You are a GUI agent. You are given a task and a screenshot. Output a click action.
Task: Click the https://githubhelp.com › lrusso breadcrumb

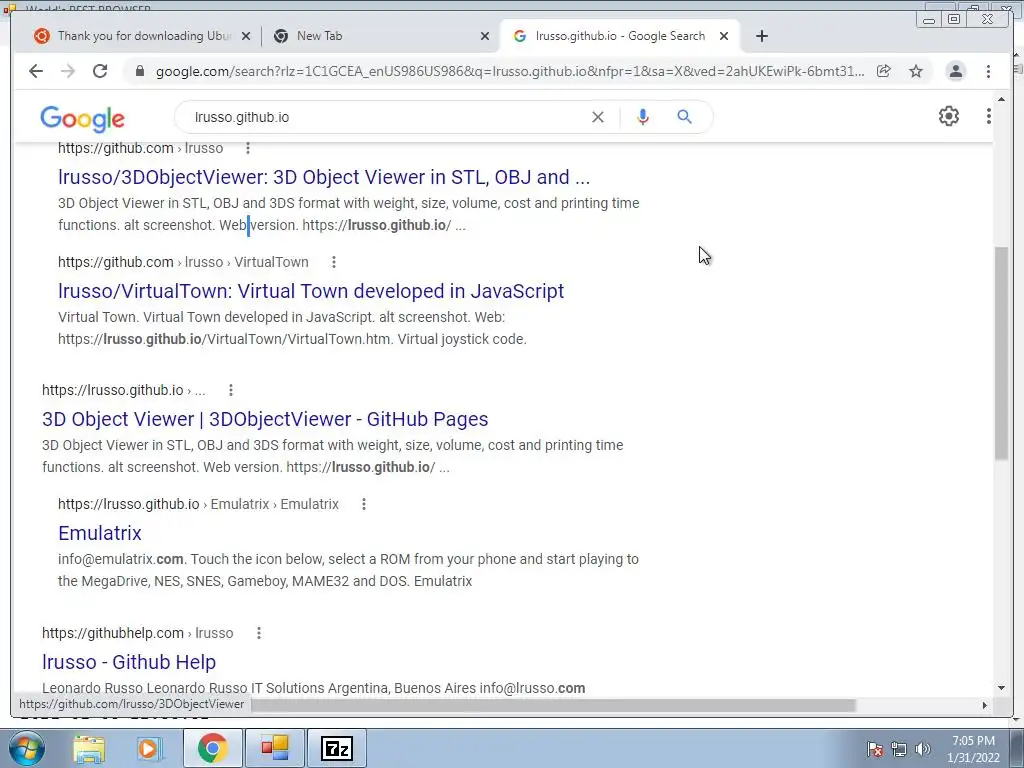138,633
